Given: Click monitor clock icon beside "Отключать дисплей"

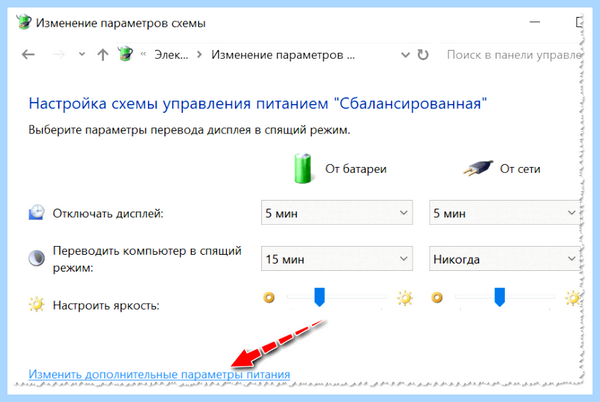Looking at the screenshot, I should coord(37,212).
